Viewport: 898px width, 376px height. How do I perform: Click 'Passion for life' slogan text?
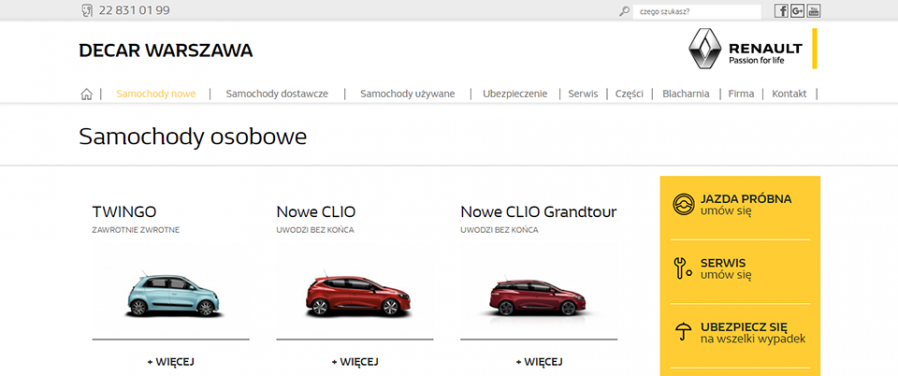coord(756,60)
